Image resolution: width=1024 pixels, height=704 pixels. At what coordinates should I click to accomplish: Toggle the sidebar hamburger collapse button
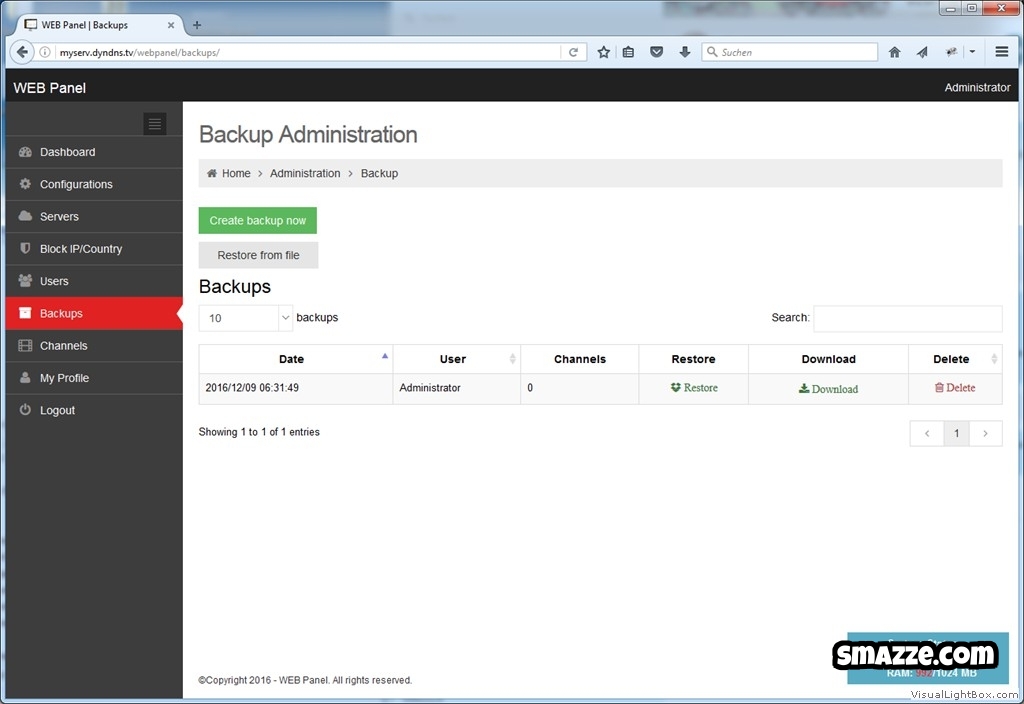(155, 123)
